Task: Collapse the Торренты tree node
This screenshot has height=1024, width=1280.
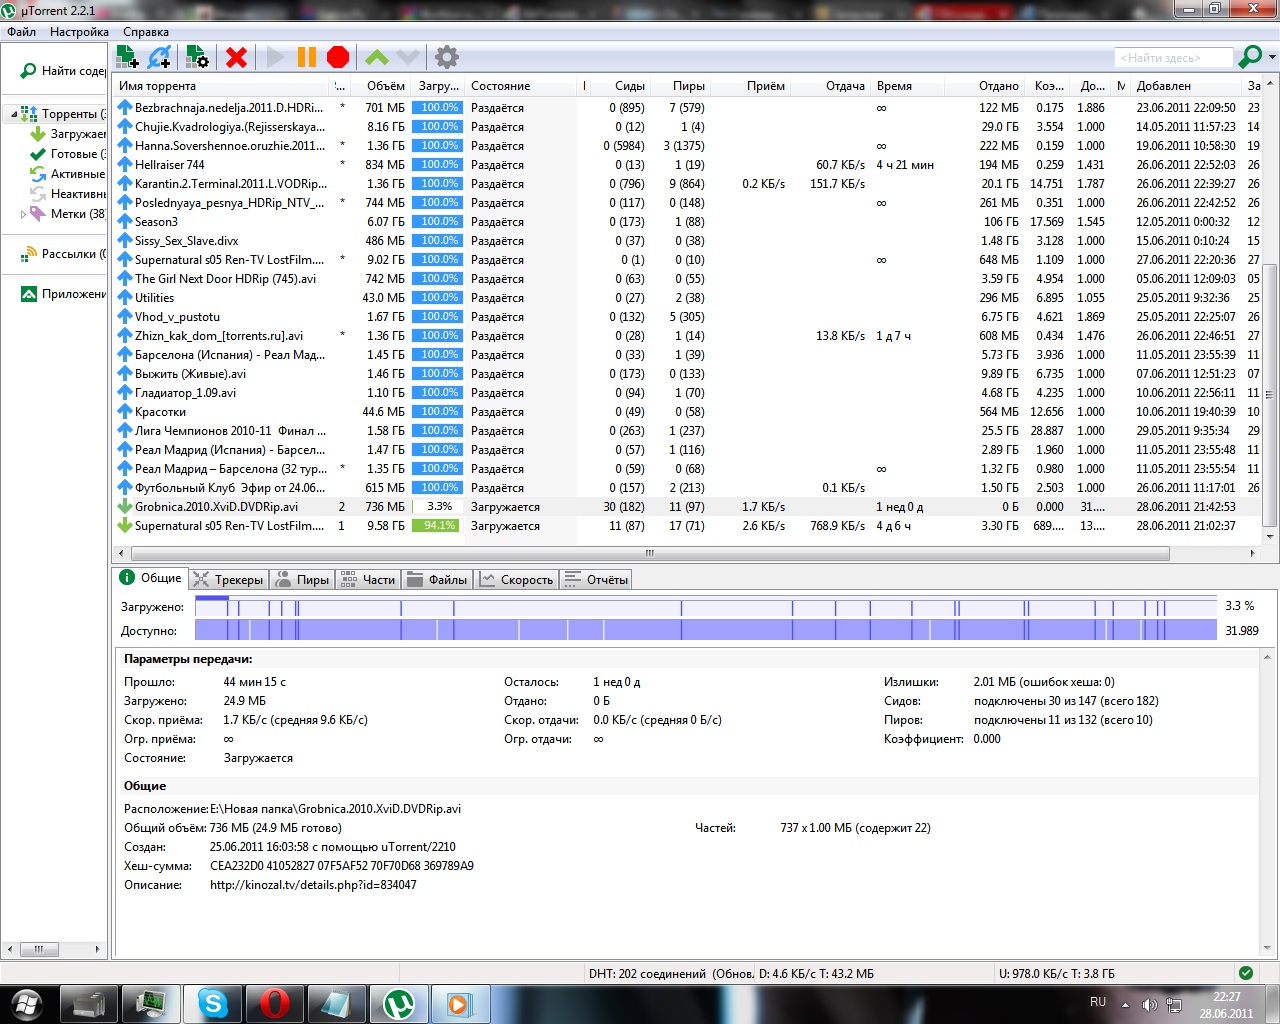Action: pyautogui.click(x=13, y=114)
